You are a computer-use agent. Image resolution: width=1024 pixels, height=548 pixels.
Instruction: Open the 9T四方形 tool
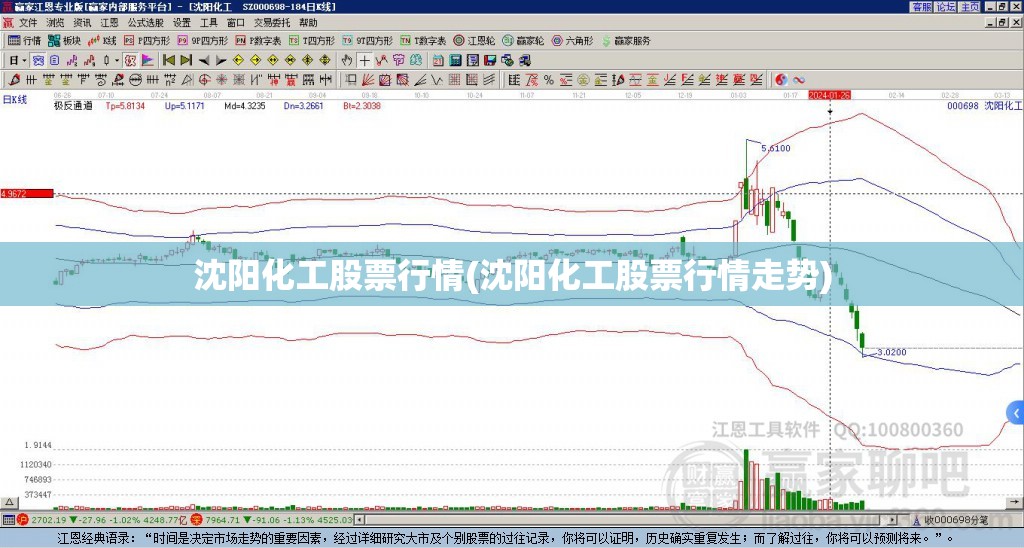(x=367, y=40)
